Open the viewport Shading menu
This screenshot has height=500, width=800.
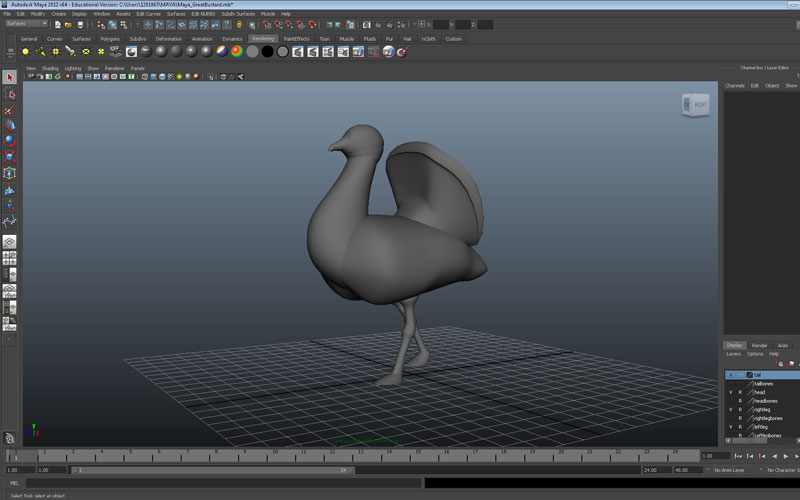(x=50, y=68)
